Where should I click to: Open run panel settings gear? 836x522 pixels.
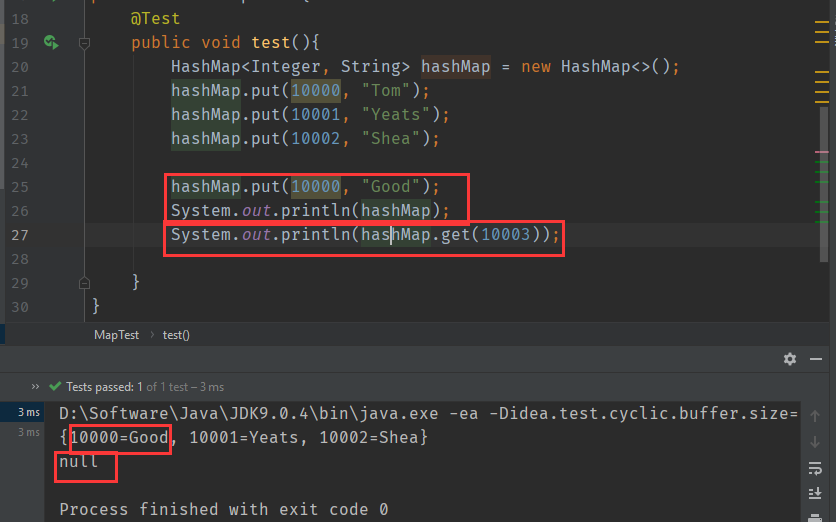(x=790, y=359)
